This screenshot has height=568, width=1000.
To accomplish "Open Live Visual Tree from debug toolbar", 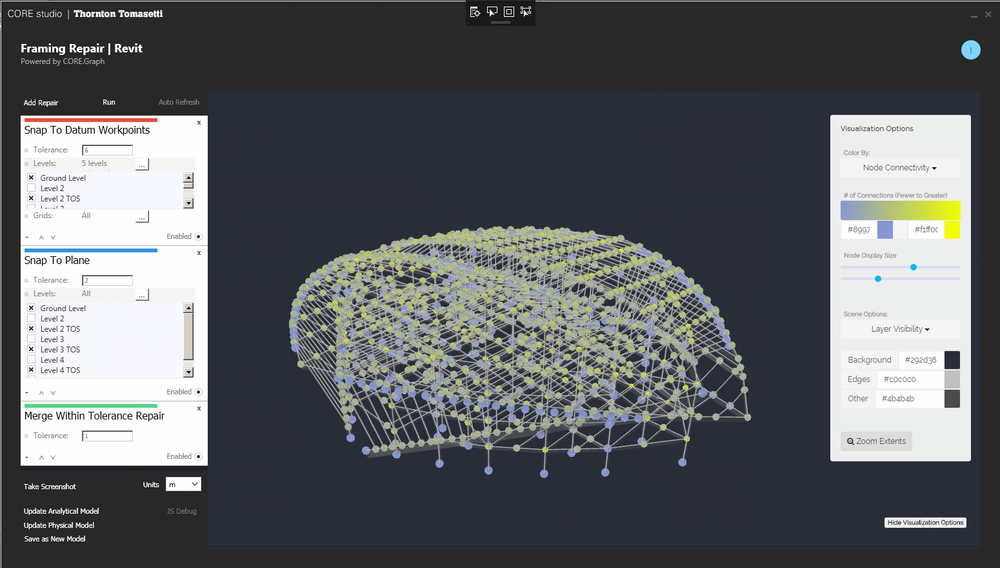I will (475, 11).
